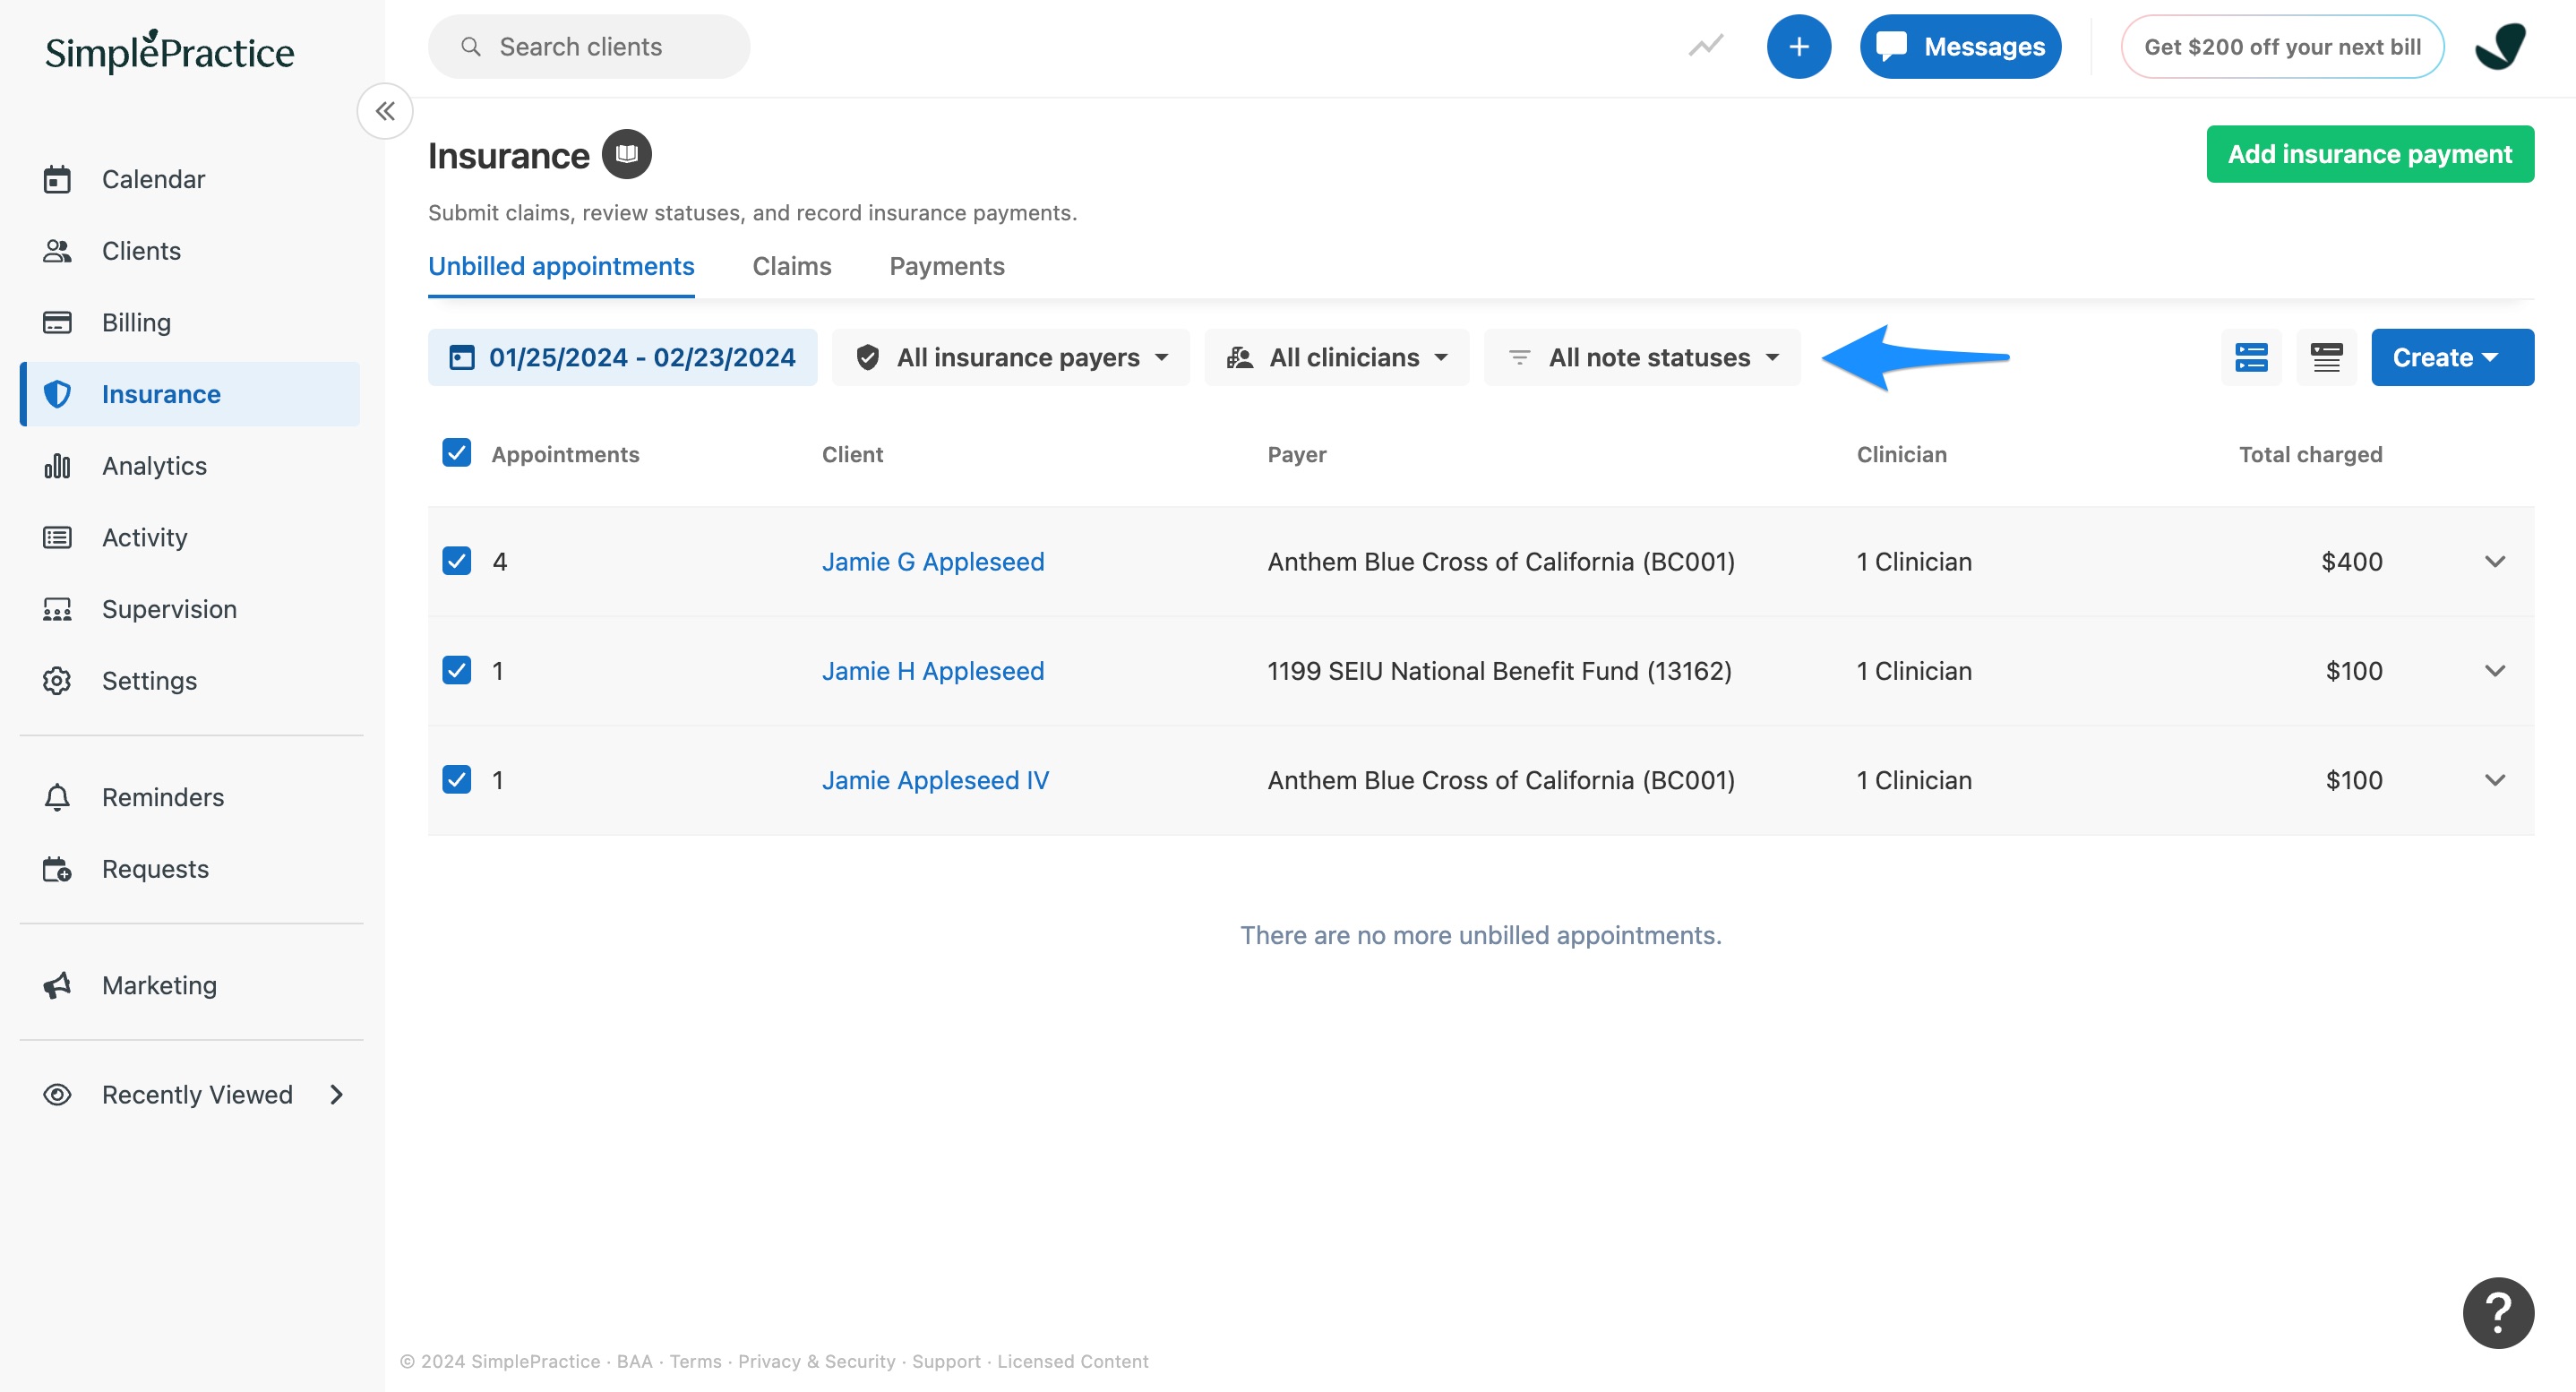
Task: Click the magnifying glass search icon
Action: 470,46
